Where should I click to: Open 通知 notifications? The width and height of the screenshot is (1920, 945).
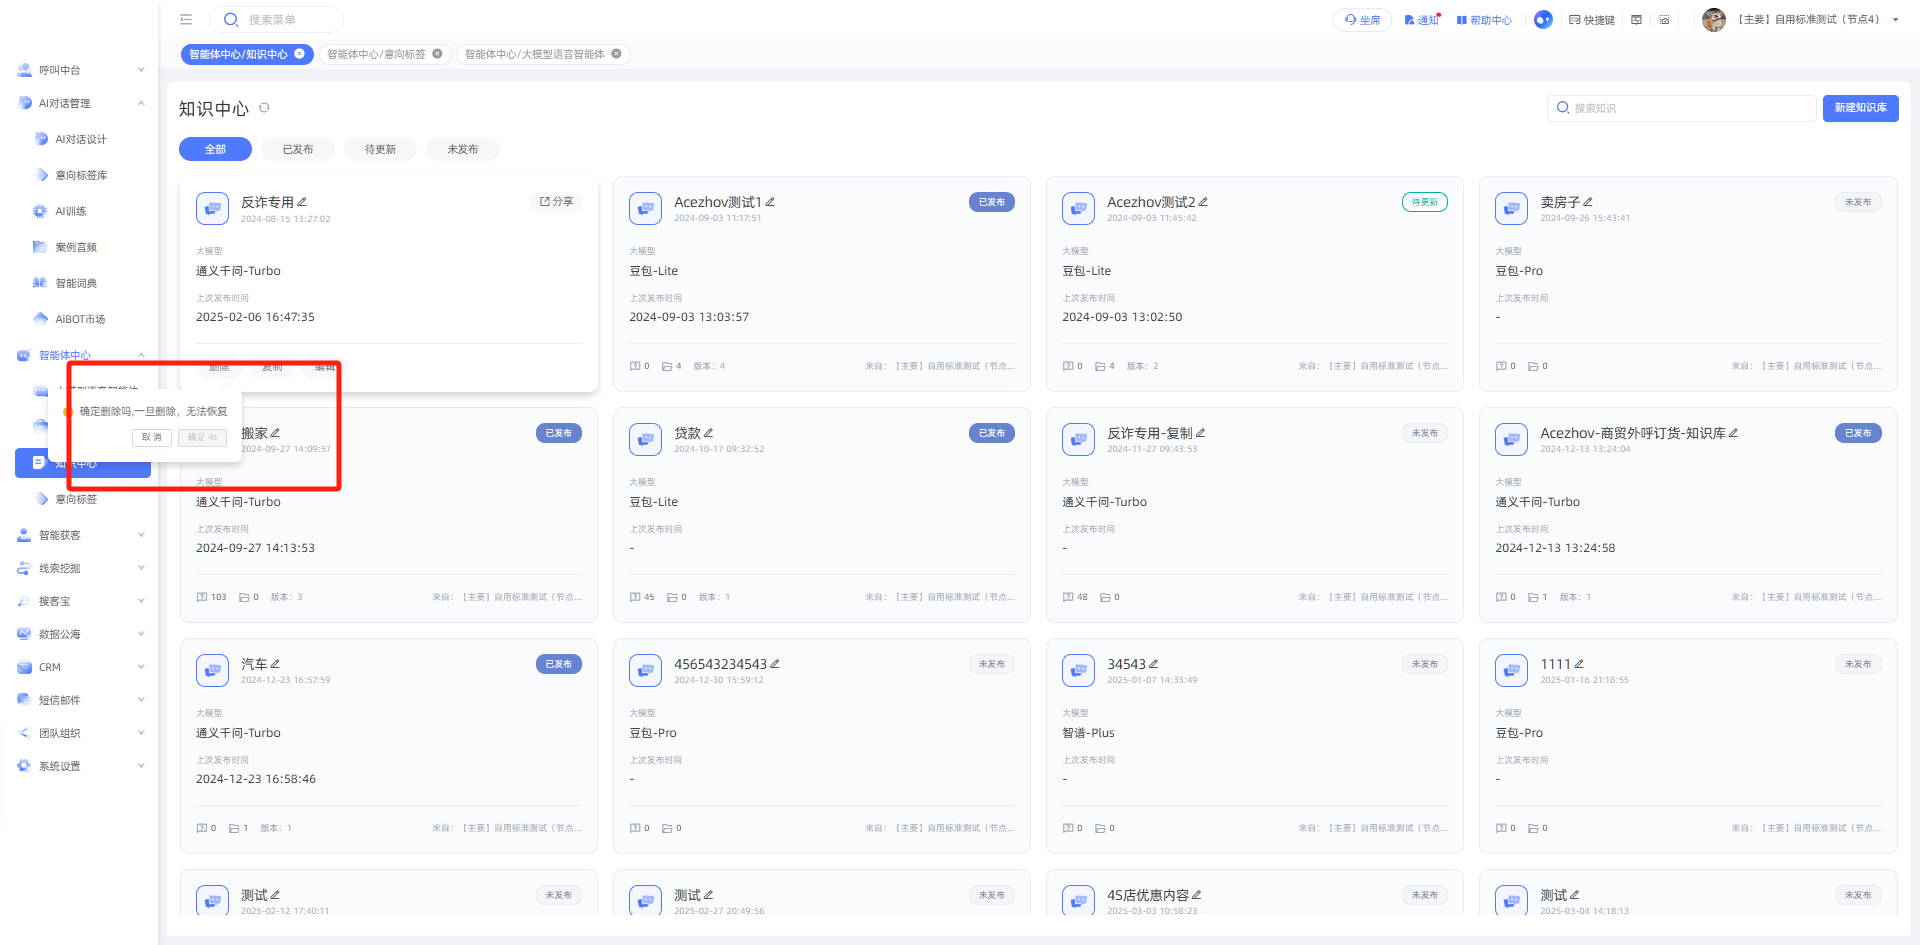(1421, 20)
